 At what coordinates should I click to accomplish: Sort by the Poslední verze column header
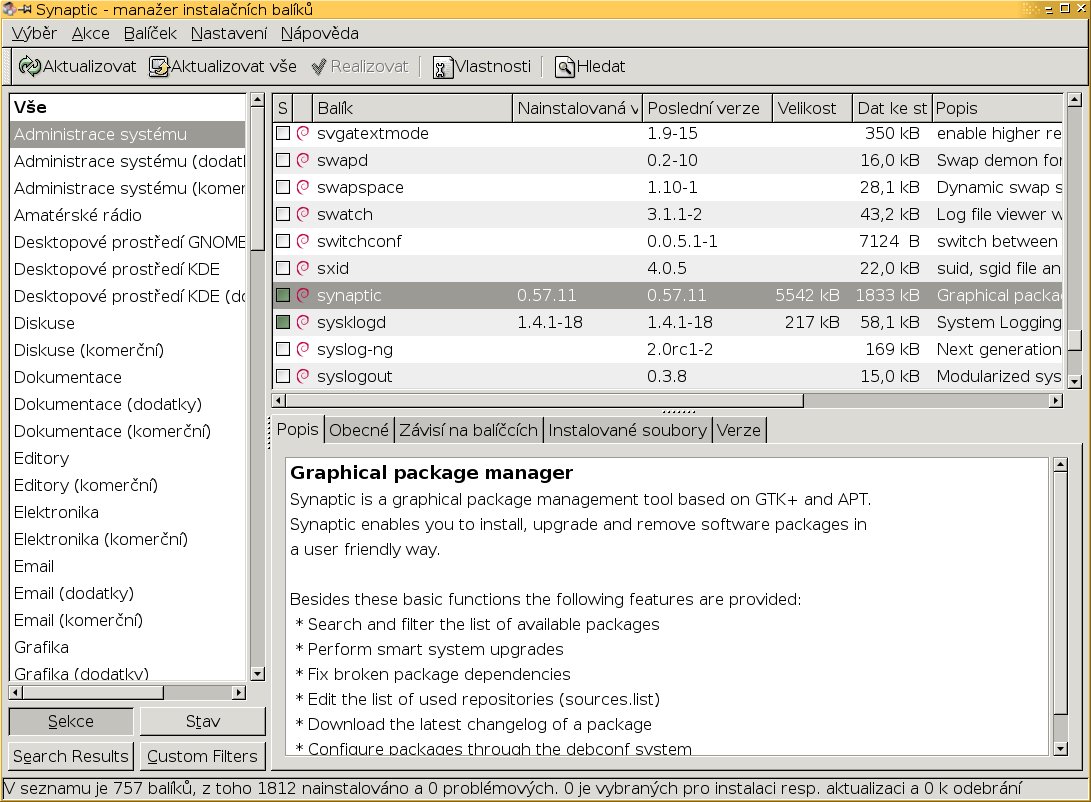tap(706, 109)
